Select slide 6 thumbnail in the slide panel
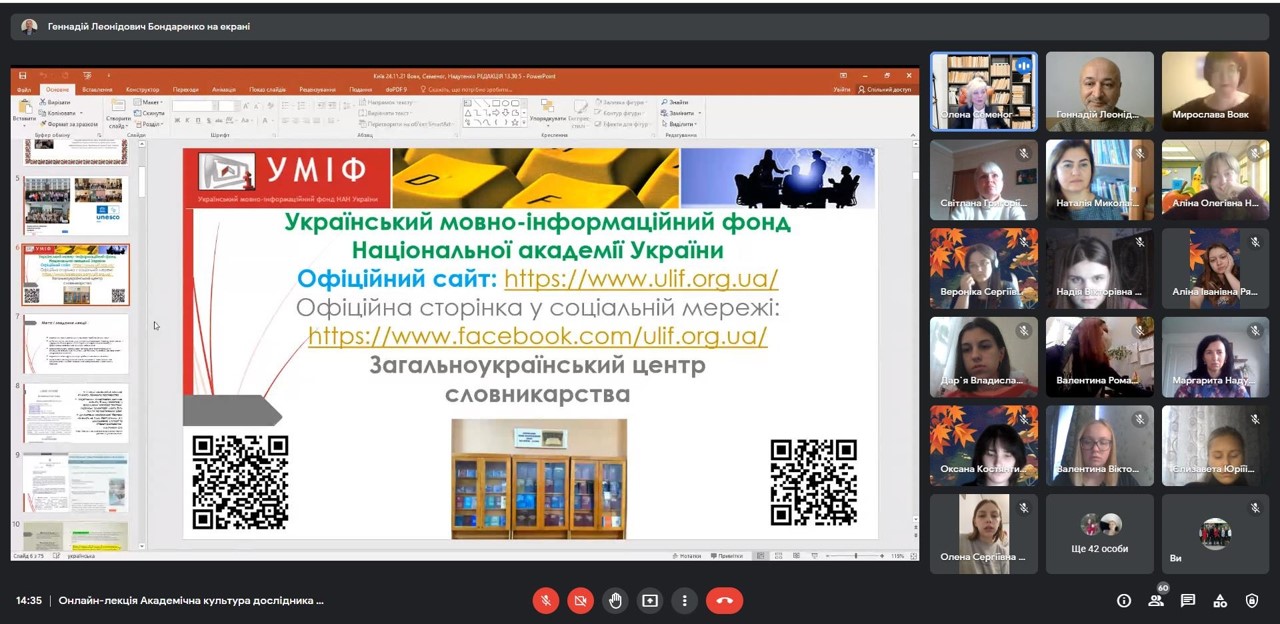 (x=75, y=273)
